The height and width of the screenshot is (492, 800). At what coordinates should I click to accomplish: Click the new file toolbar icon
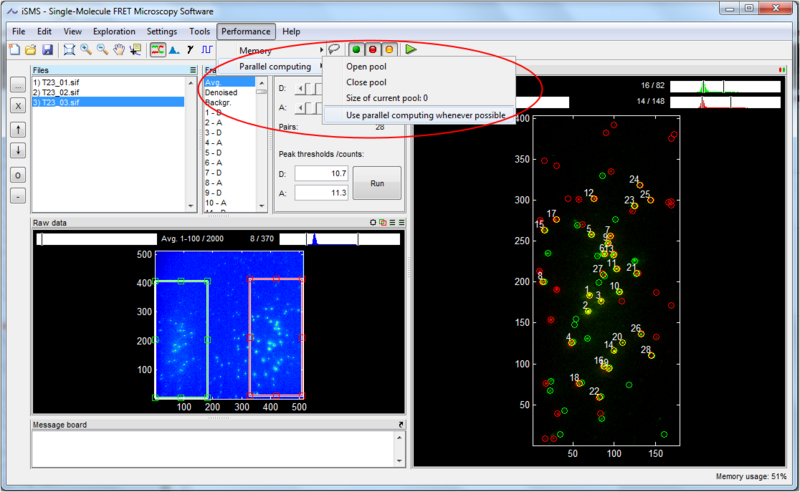(x=15, y=49)
